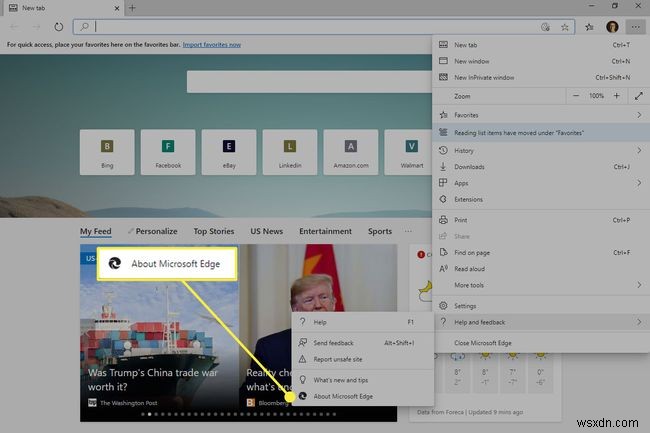Screen dimensions: 650x433
Task: Open Extensions from the menu
Action: point(541,199)
